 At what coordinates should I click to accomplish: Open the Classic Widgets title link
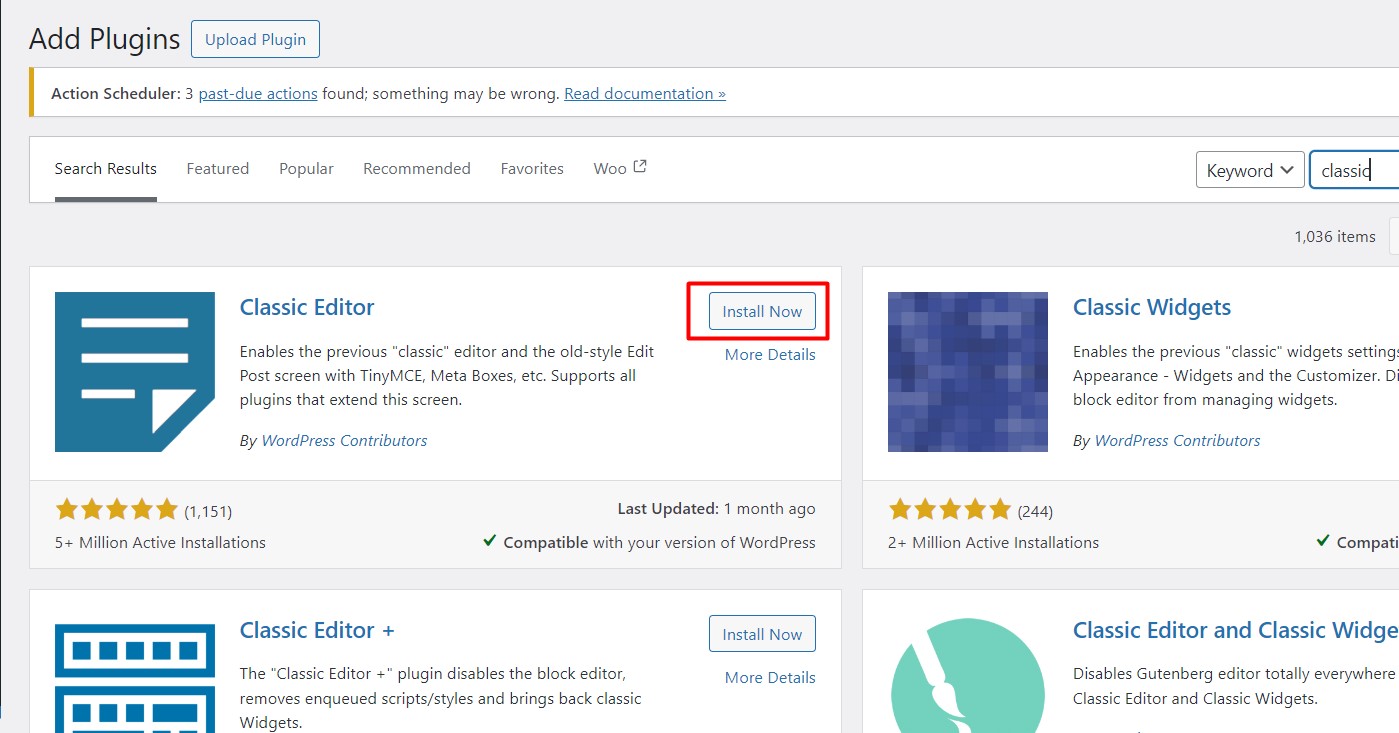(1152, 307)
